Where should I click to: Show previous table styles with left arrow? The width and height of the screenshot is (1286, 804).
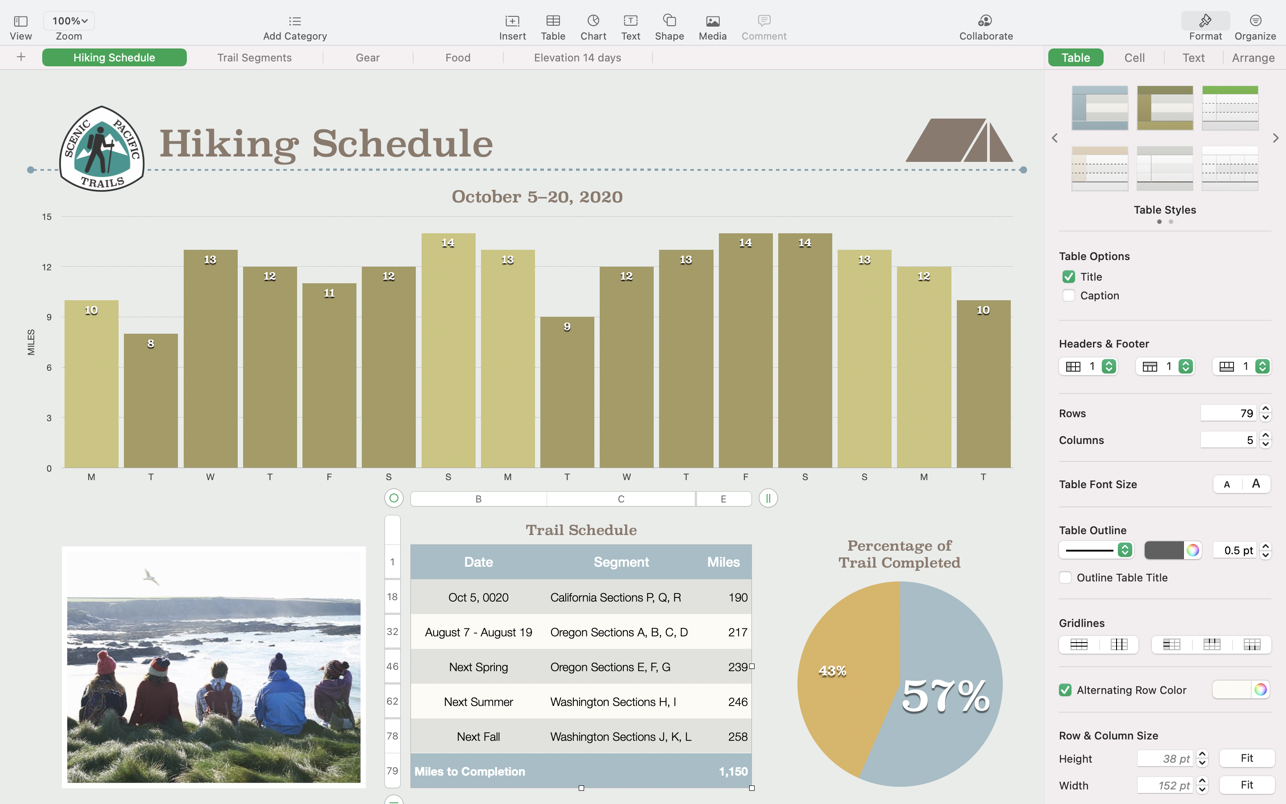click(1054, 138)
